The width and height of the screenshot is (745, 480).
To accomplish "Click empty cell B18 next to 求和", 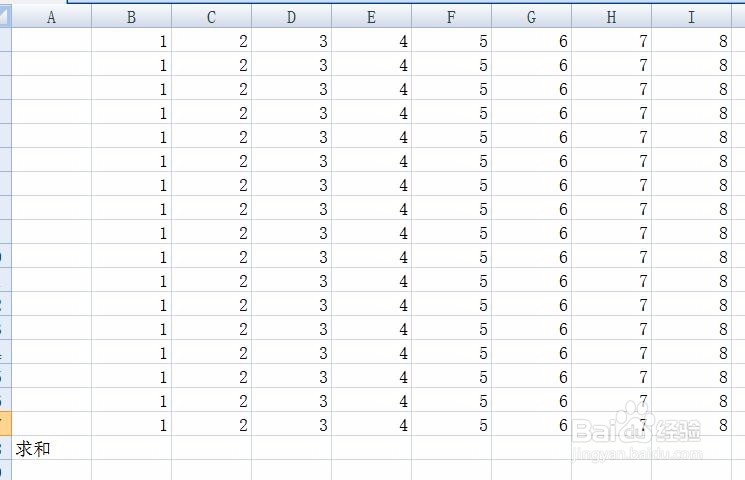I will click(131, 449).
